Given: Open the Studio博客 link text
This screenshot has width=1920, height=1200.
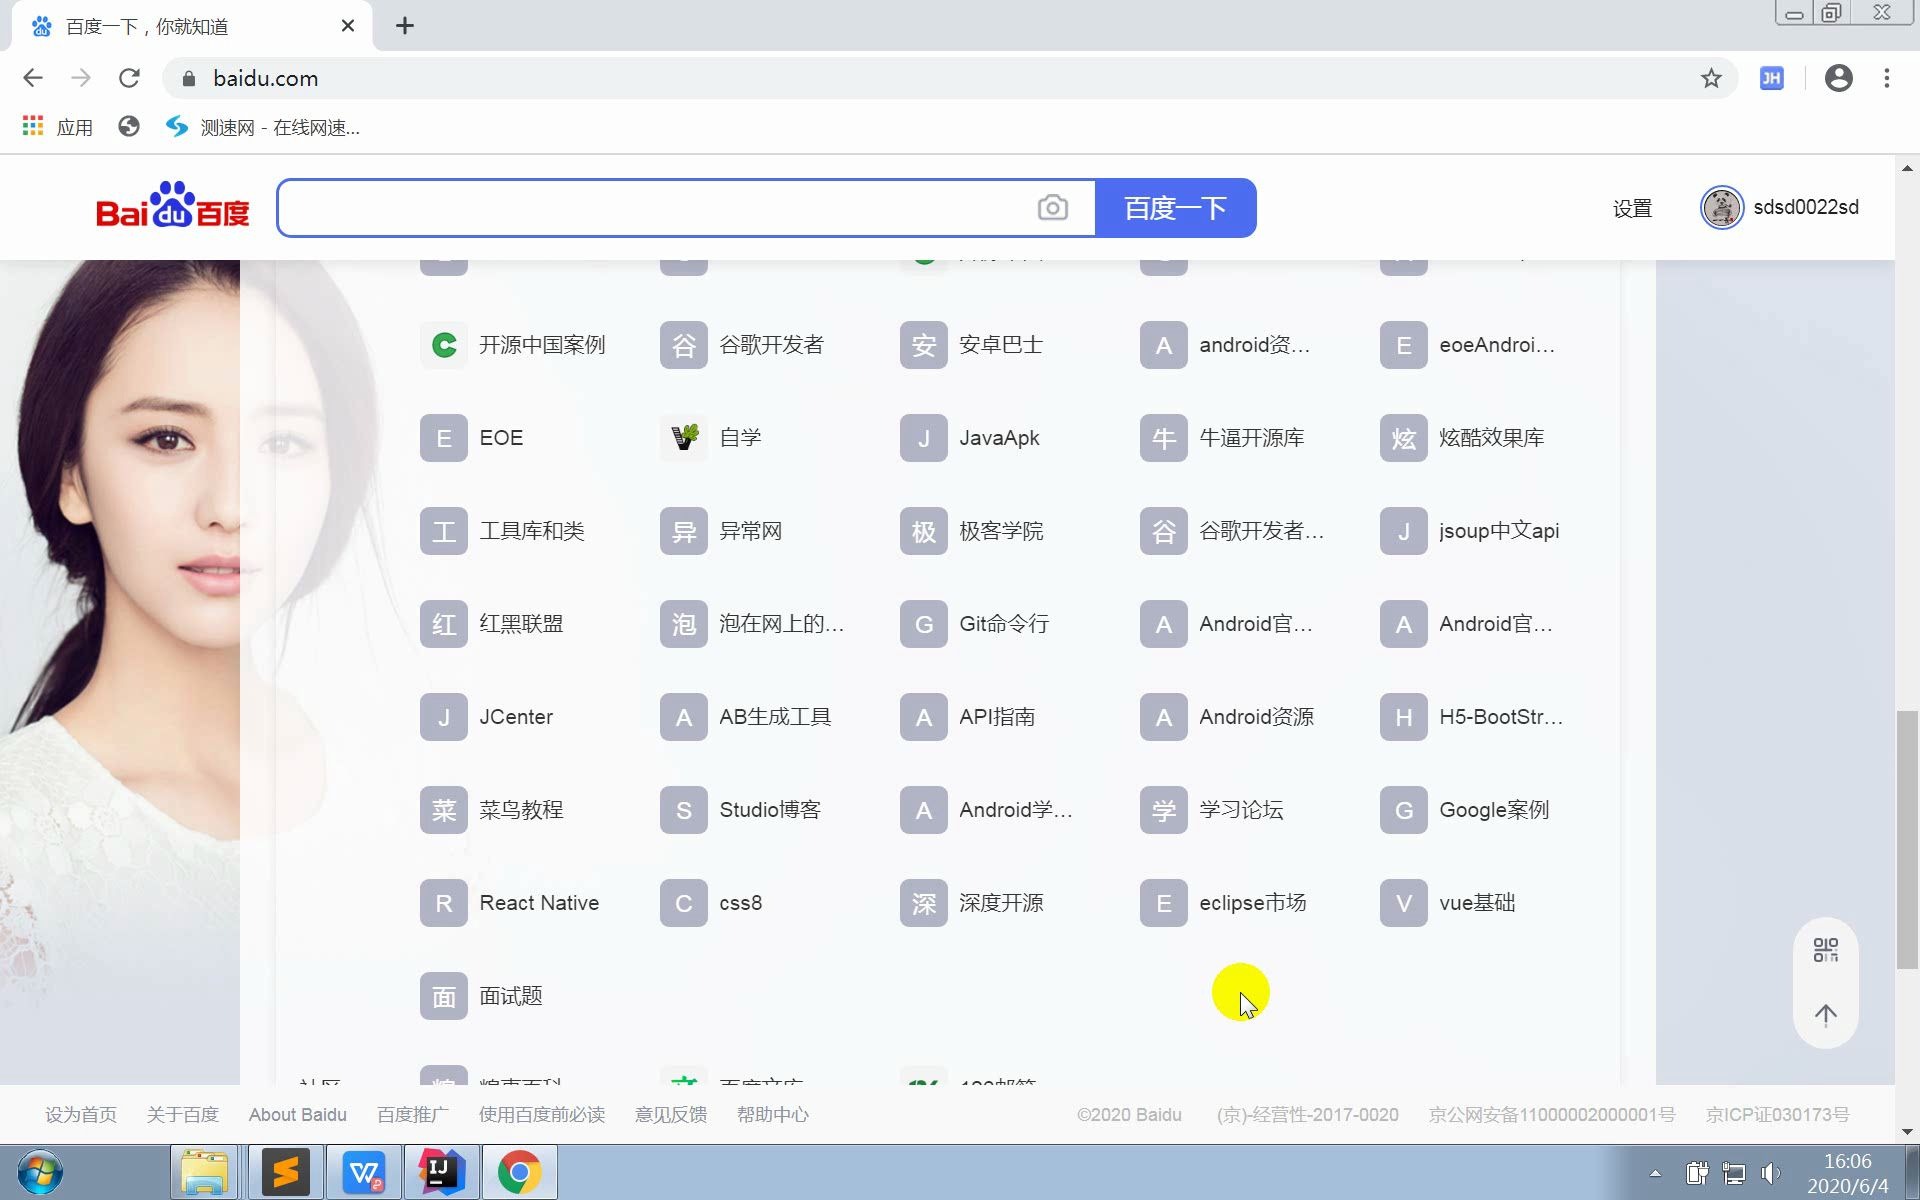Looking at the screenshot, I should (x=770, y=810).
